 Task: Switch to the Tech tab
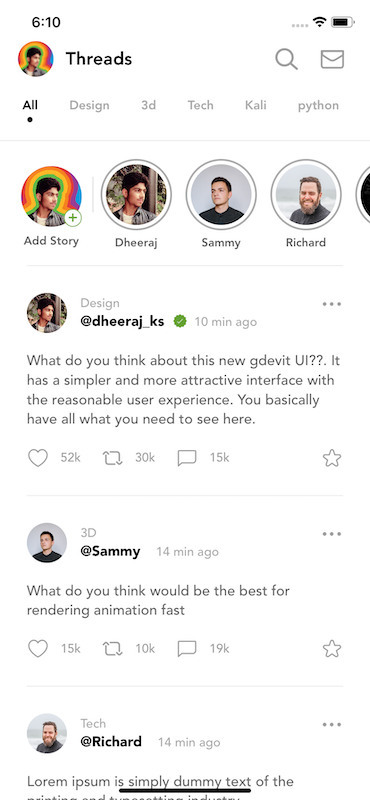200,106
